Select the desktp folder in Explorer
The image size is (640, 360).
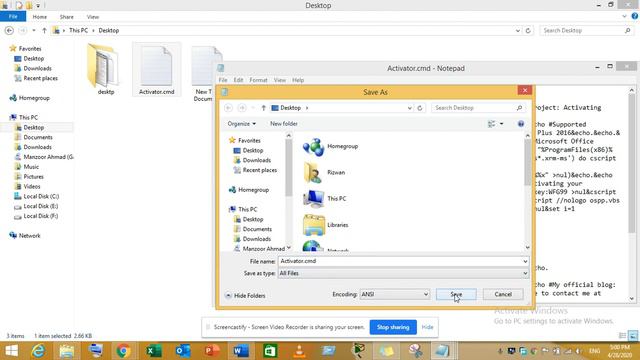click(x=105, y=69)
